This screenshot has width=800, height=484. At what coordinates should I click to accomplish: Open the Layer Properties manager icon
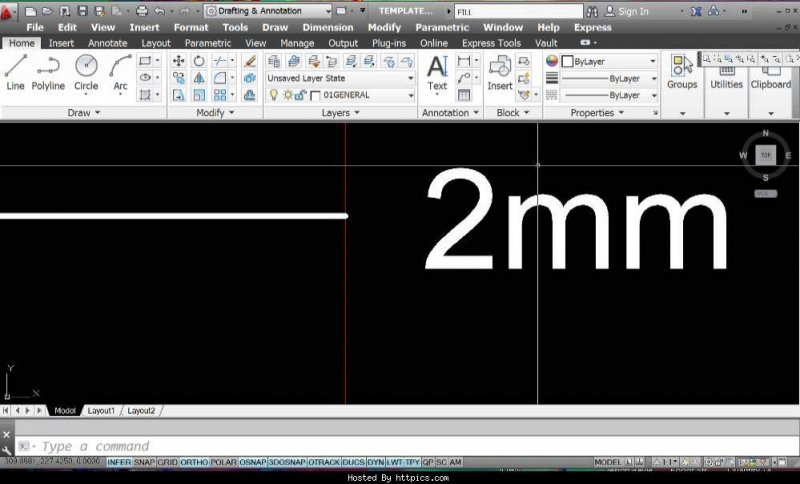pyautogui.click(x=274, y=61)
